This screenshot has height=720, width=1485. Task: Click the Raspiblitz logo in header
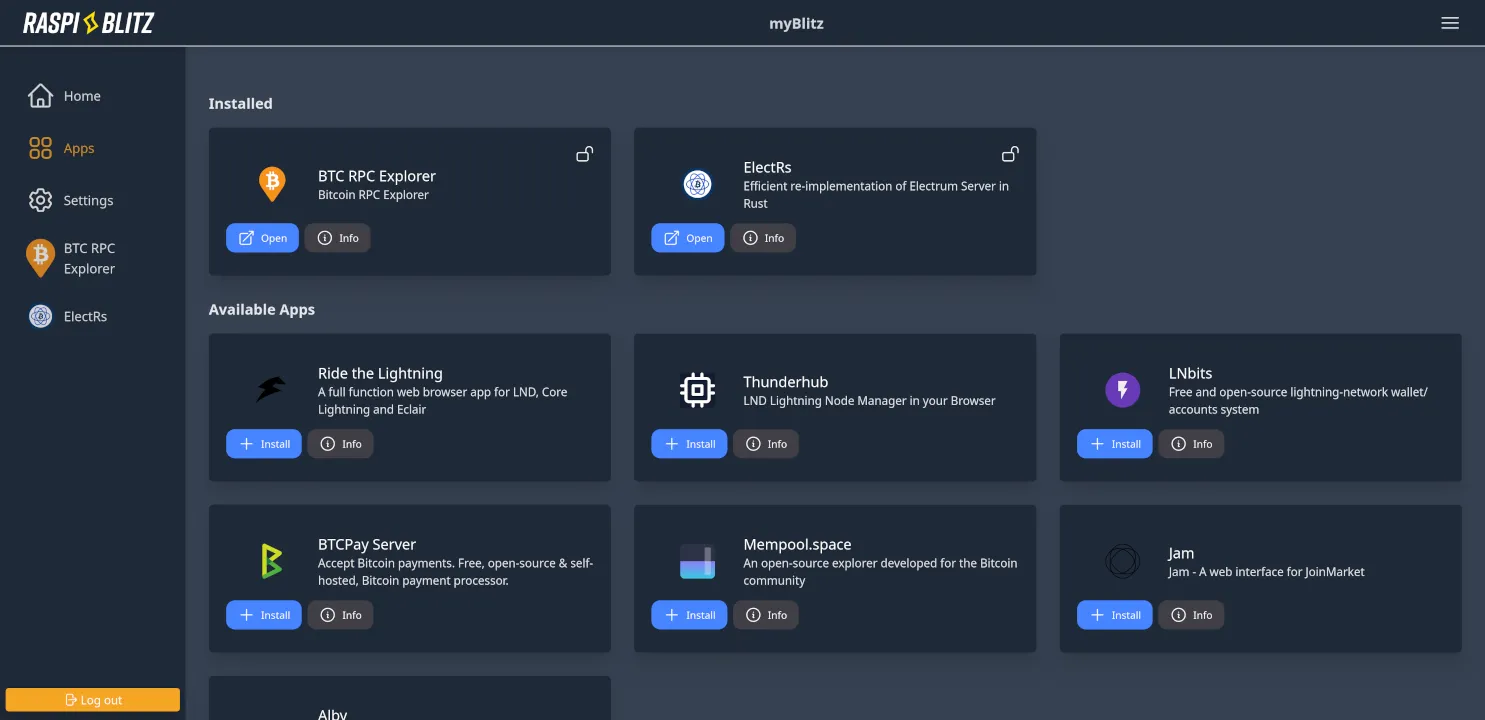click(x=89, y=23)
